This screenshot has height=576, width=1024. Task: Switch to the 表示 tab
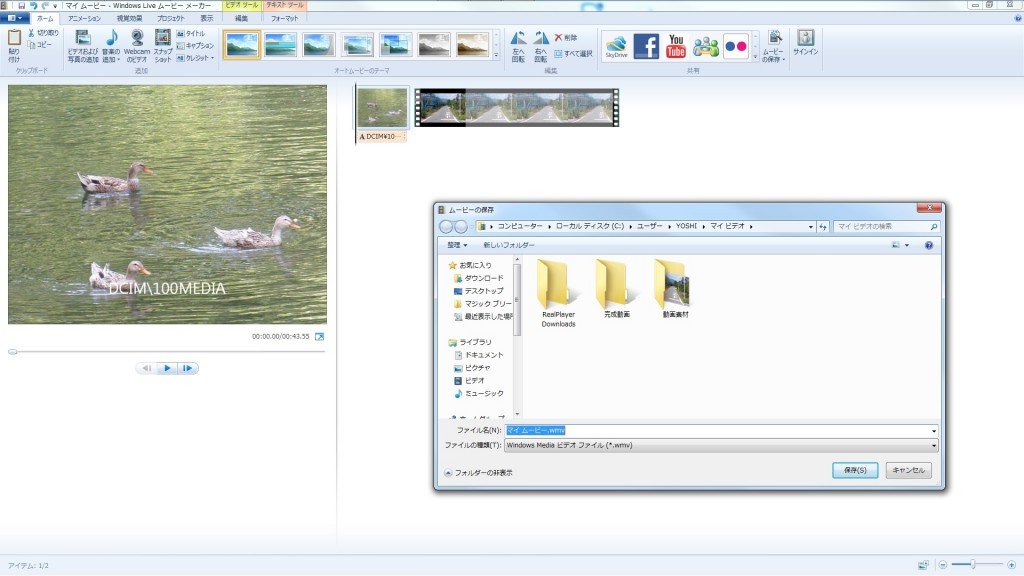click(x=206, y=18)
